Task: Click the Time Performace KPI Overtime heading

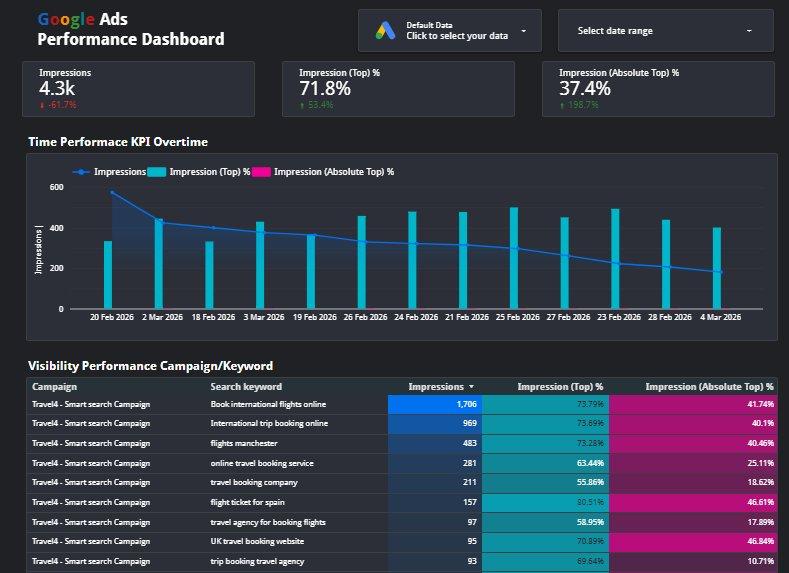Action: pyautogui.click(x=118, y=142)
